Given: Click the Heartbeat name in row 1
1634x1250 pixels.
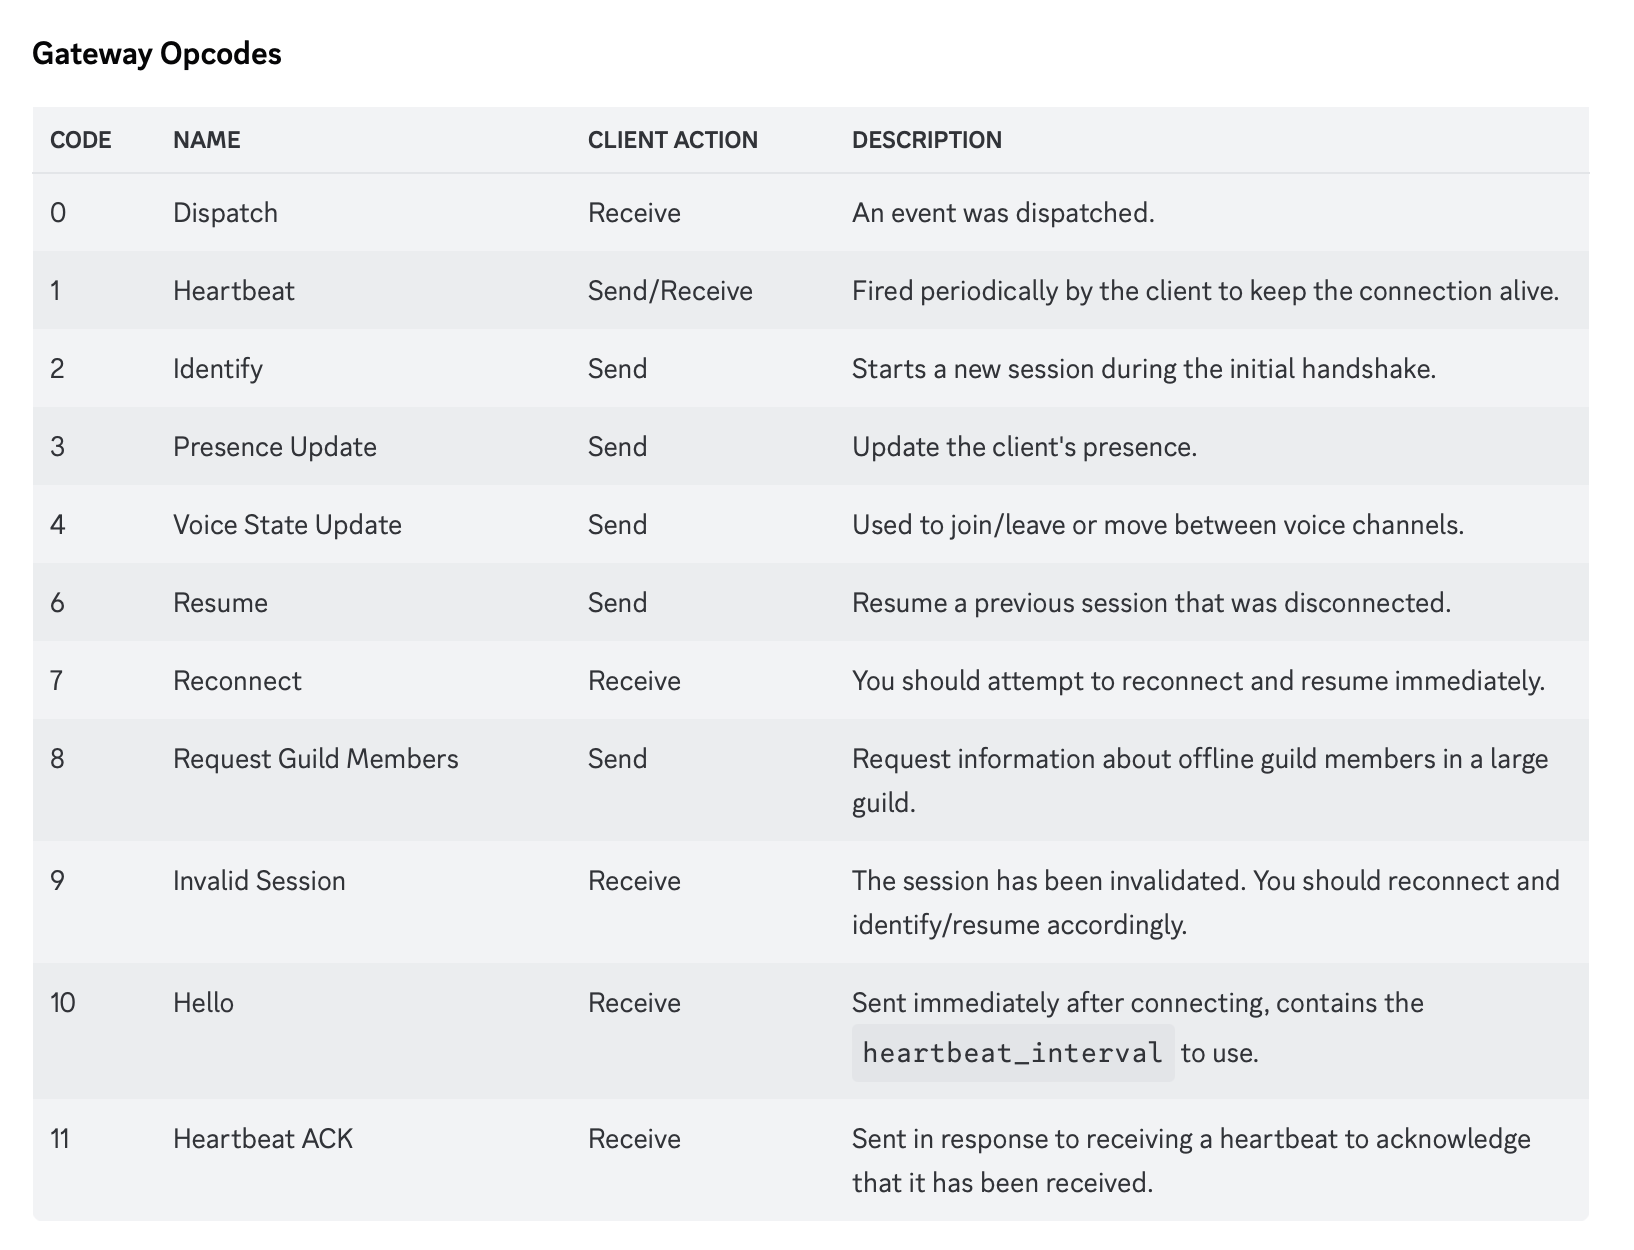Looking at the screenshot, I should pos(233,291).
